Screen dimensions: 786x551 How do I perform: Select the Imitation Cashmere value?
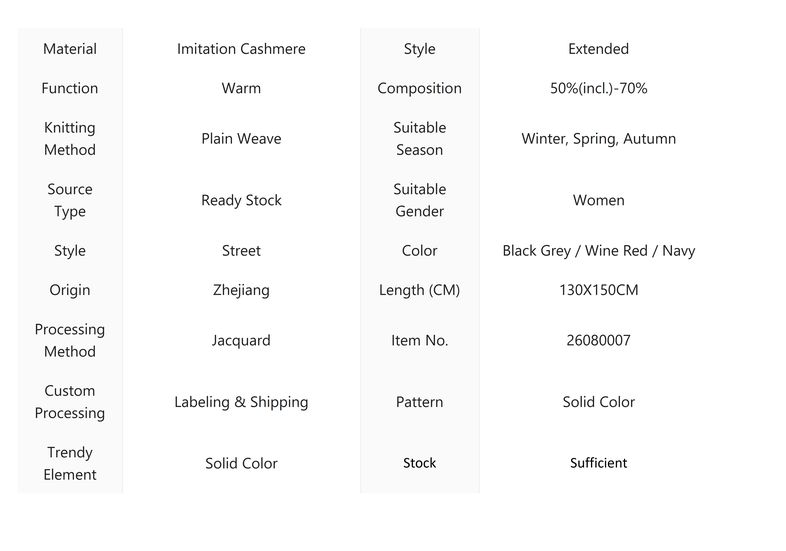(241, 49)
